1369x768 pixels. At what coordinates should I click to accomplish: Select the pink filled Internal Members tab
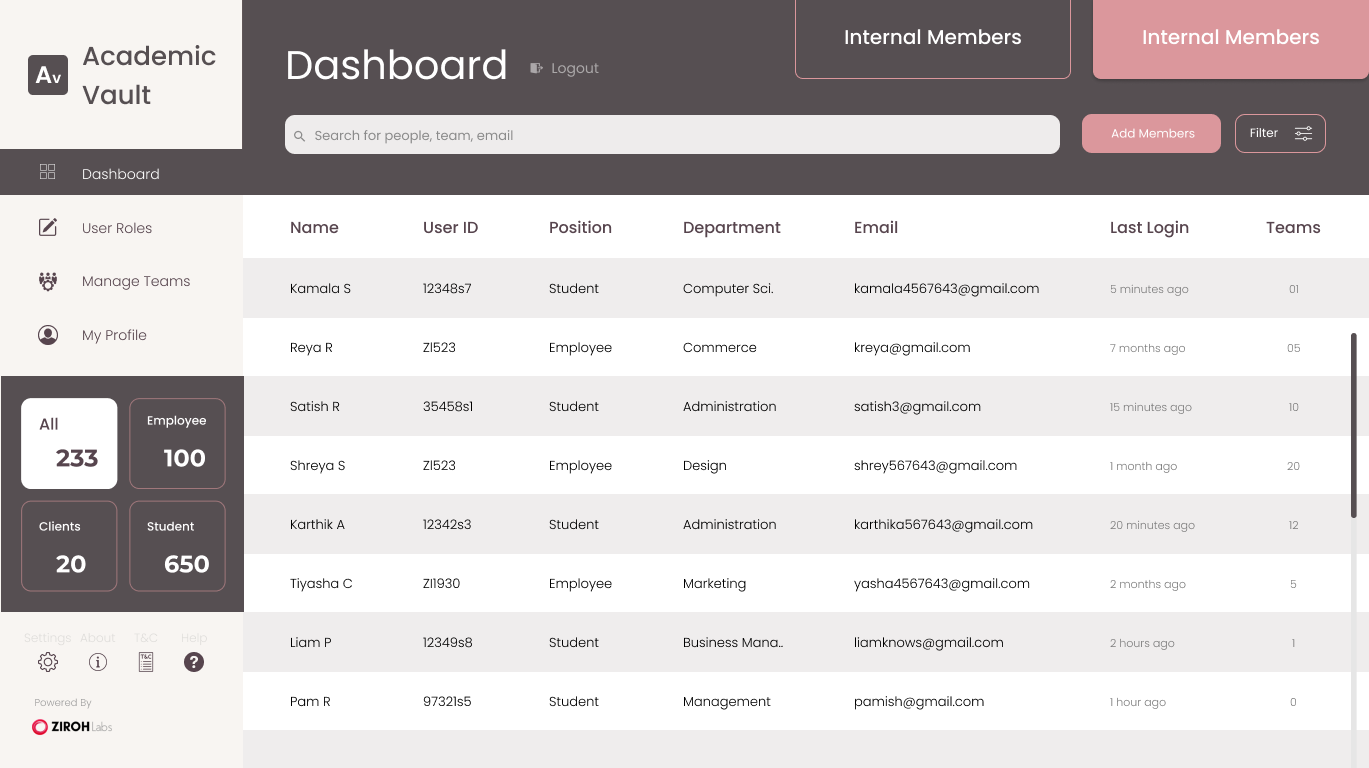1230,38
